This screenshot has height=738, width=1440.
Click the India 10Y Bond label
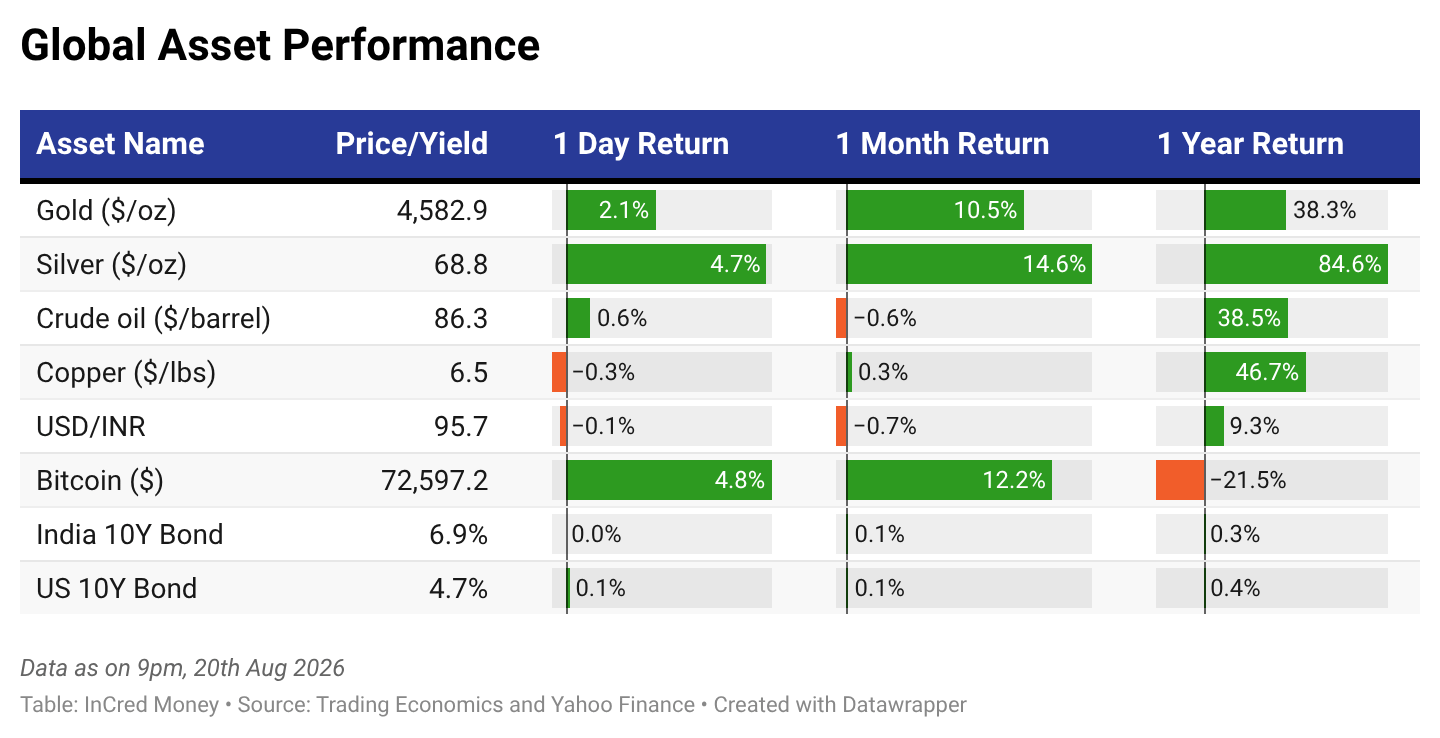pos(130,535)
